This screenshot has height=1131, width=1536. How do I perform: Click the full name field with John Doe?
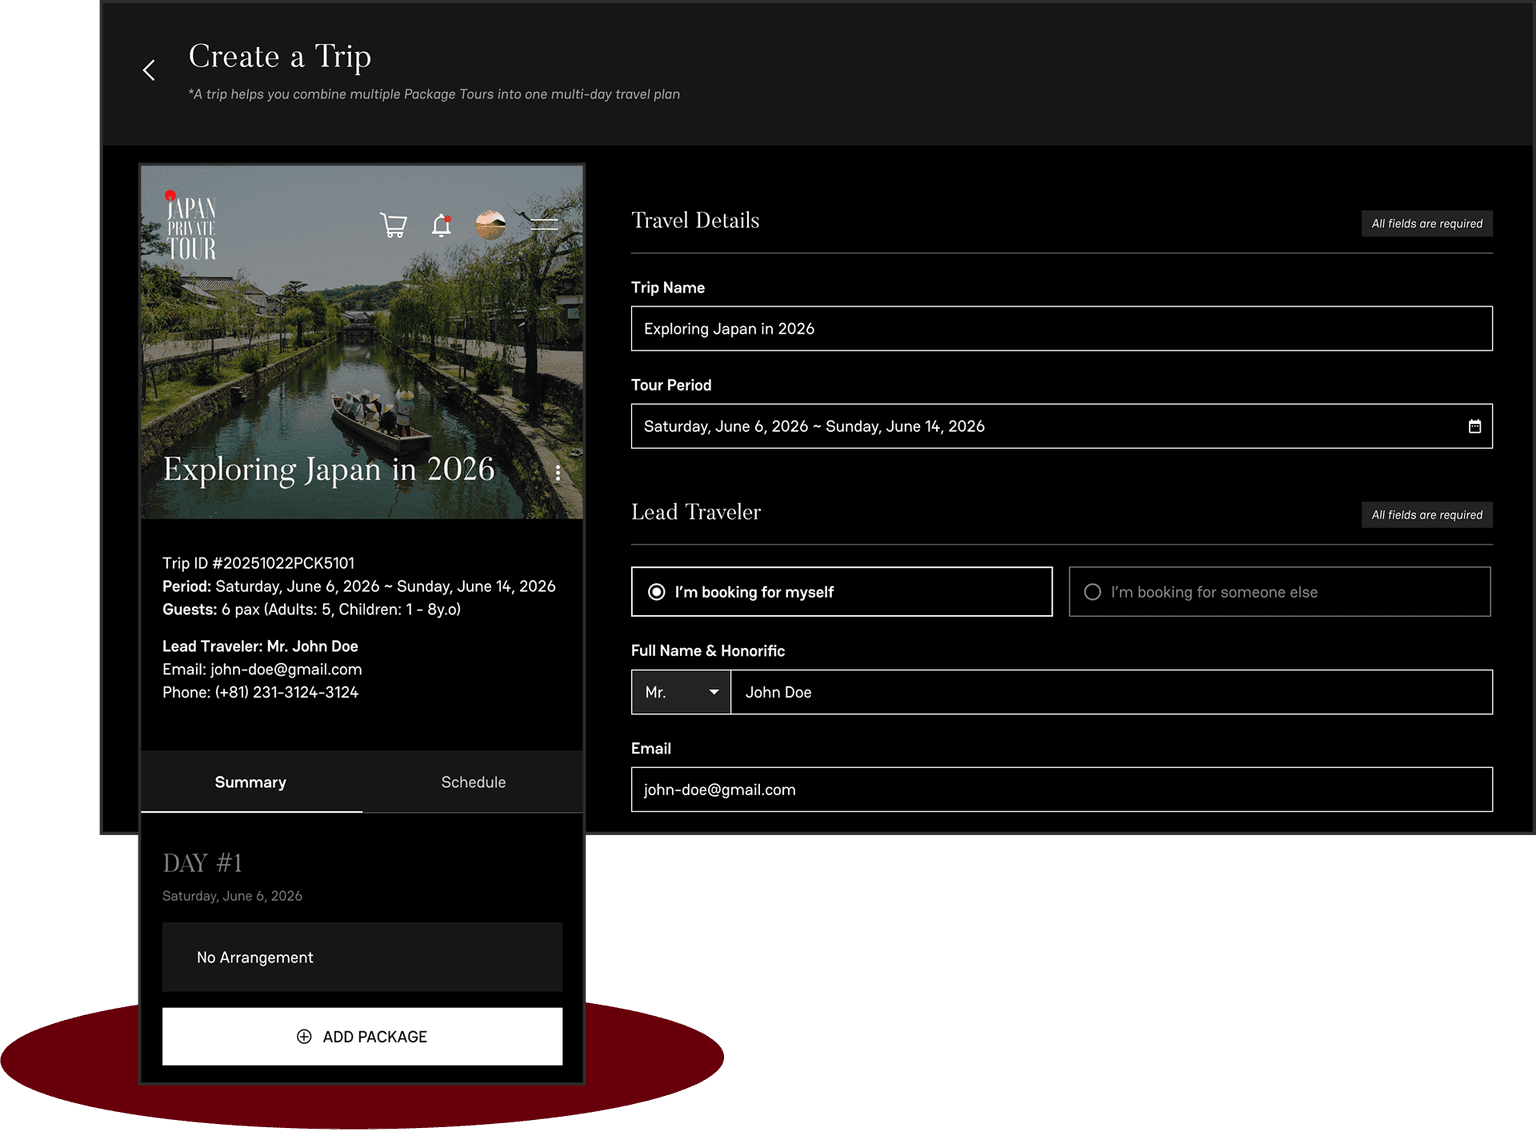coord(1110,692)
